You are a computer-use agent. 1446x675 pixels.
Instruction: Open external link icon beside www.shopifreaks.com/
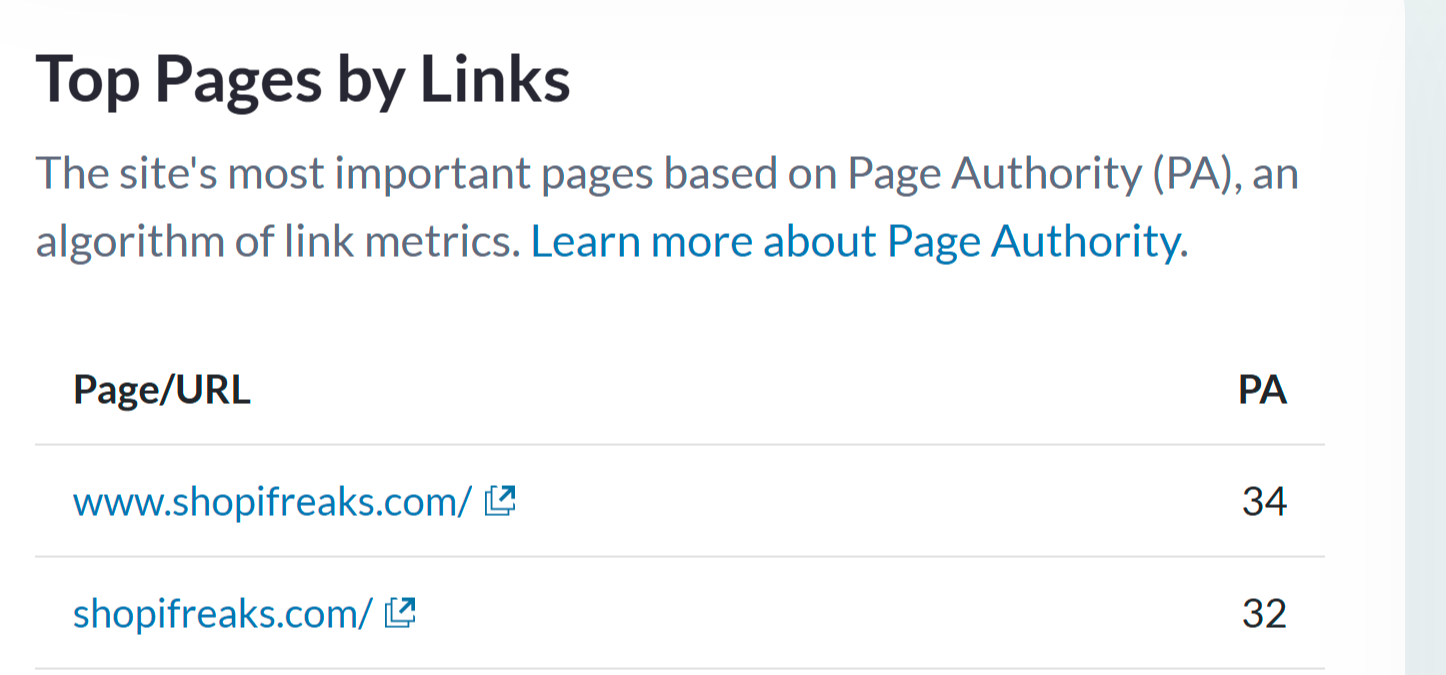500,500
